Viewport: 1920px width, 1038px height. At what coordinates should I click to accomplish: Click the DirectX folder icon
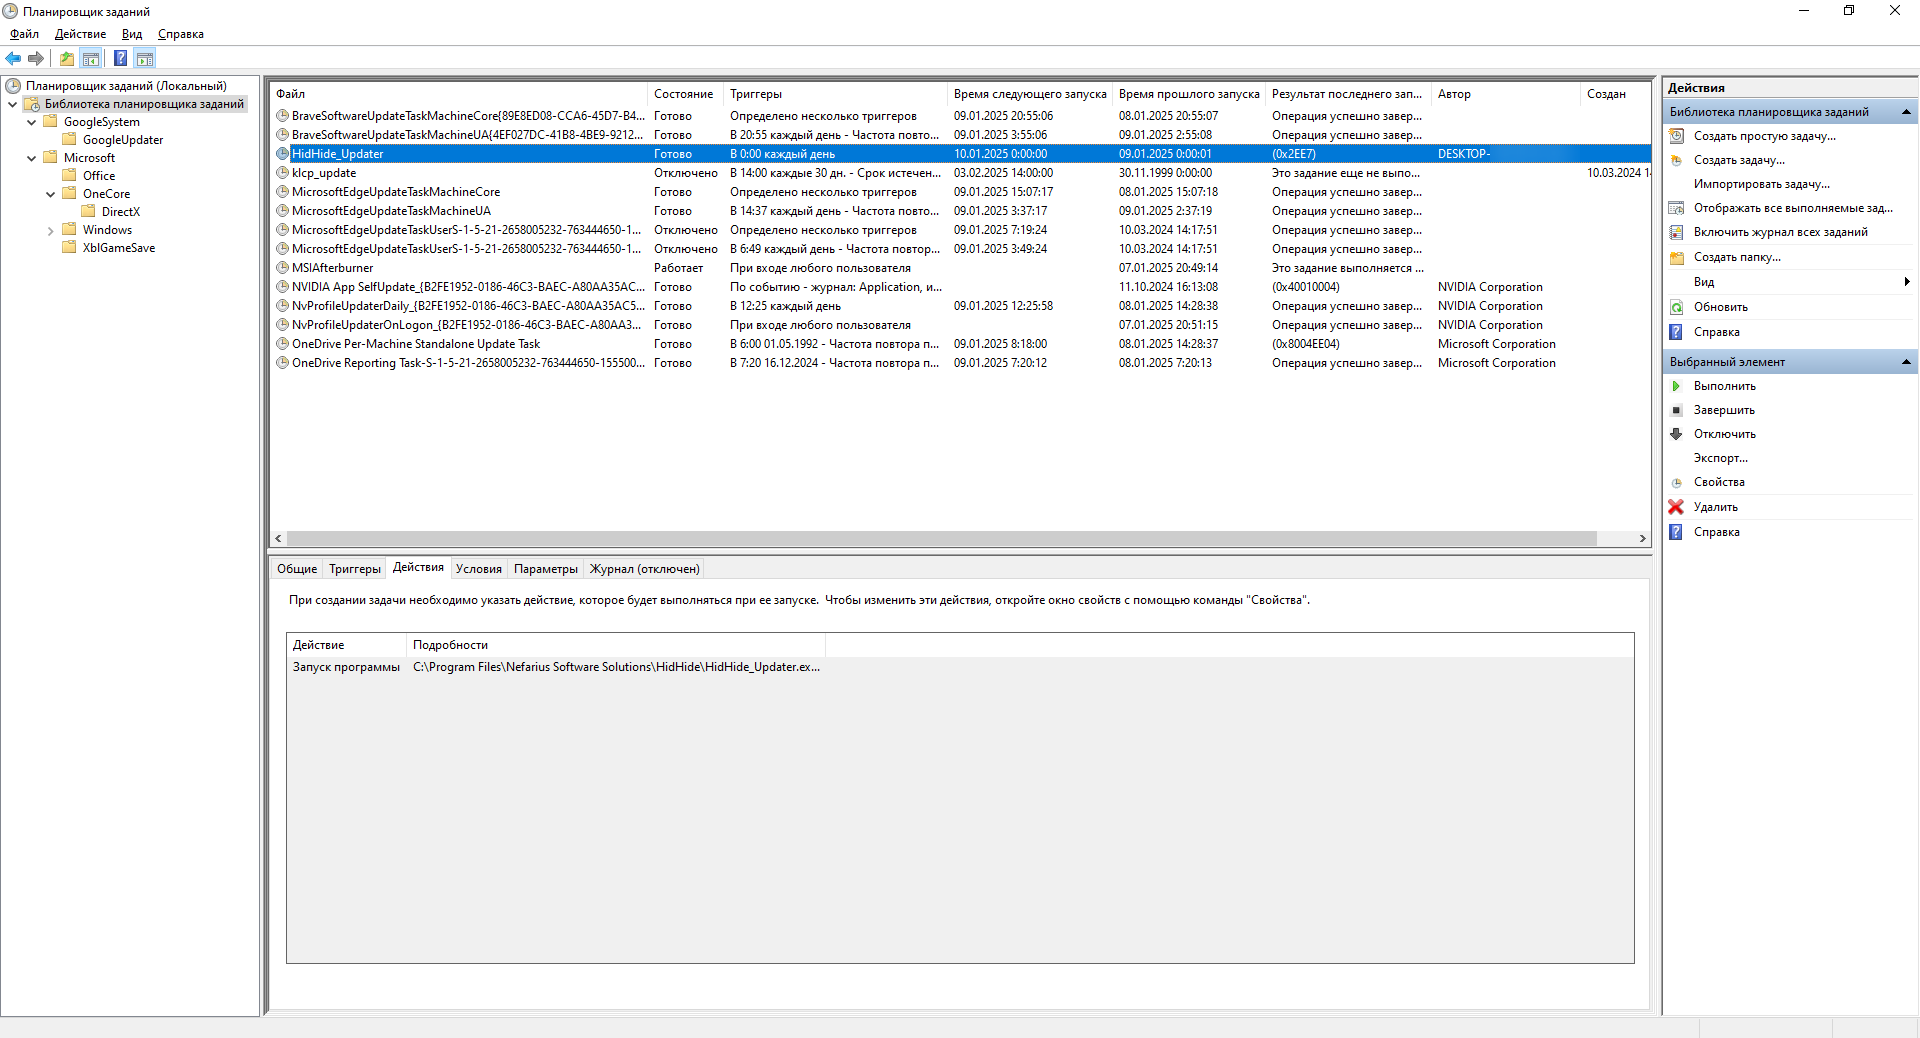(x=89, y=211)
